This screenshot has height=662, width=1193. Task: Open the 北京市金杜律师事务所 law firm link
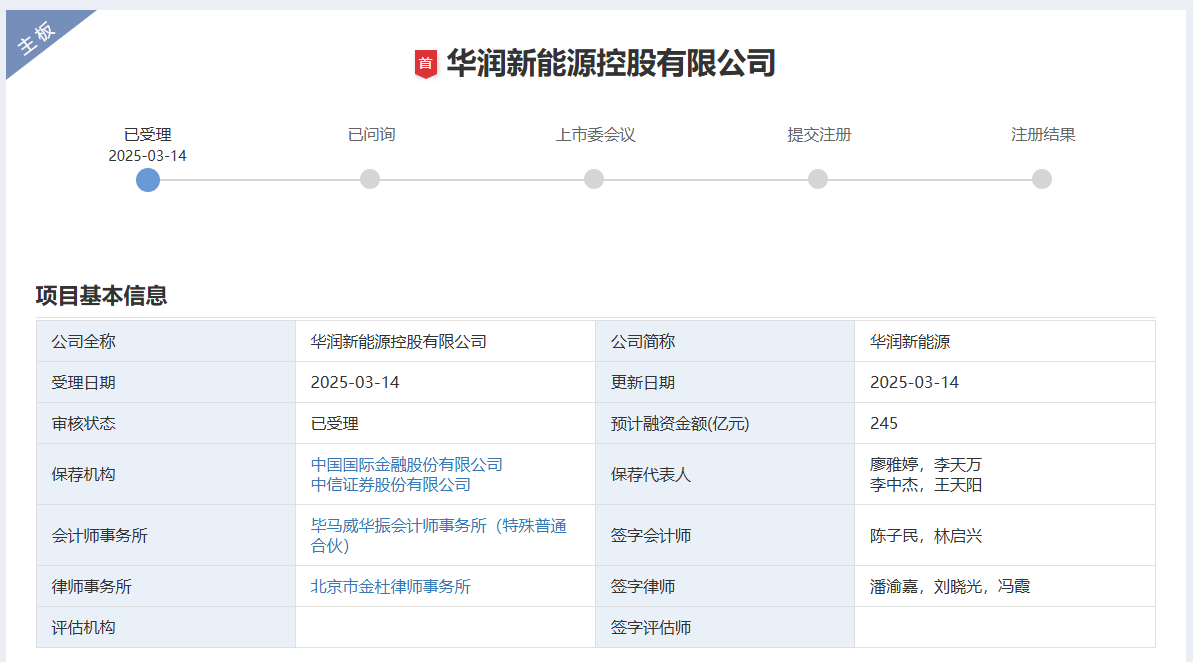(390, 587)
